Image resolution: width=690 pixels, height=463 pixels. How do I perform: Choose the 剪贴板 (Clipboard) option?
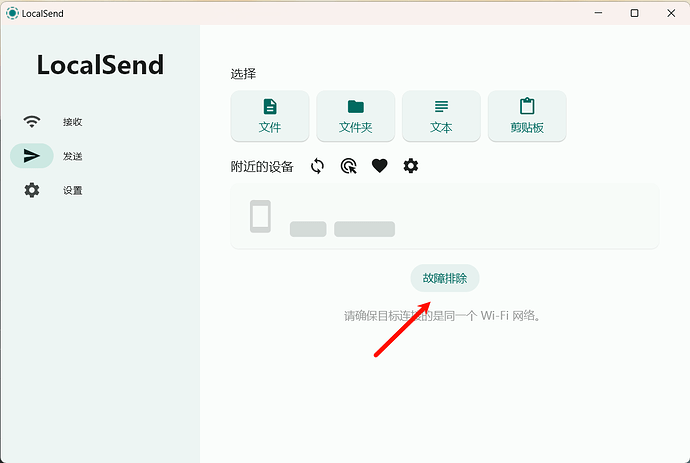(527, 116)
